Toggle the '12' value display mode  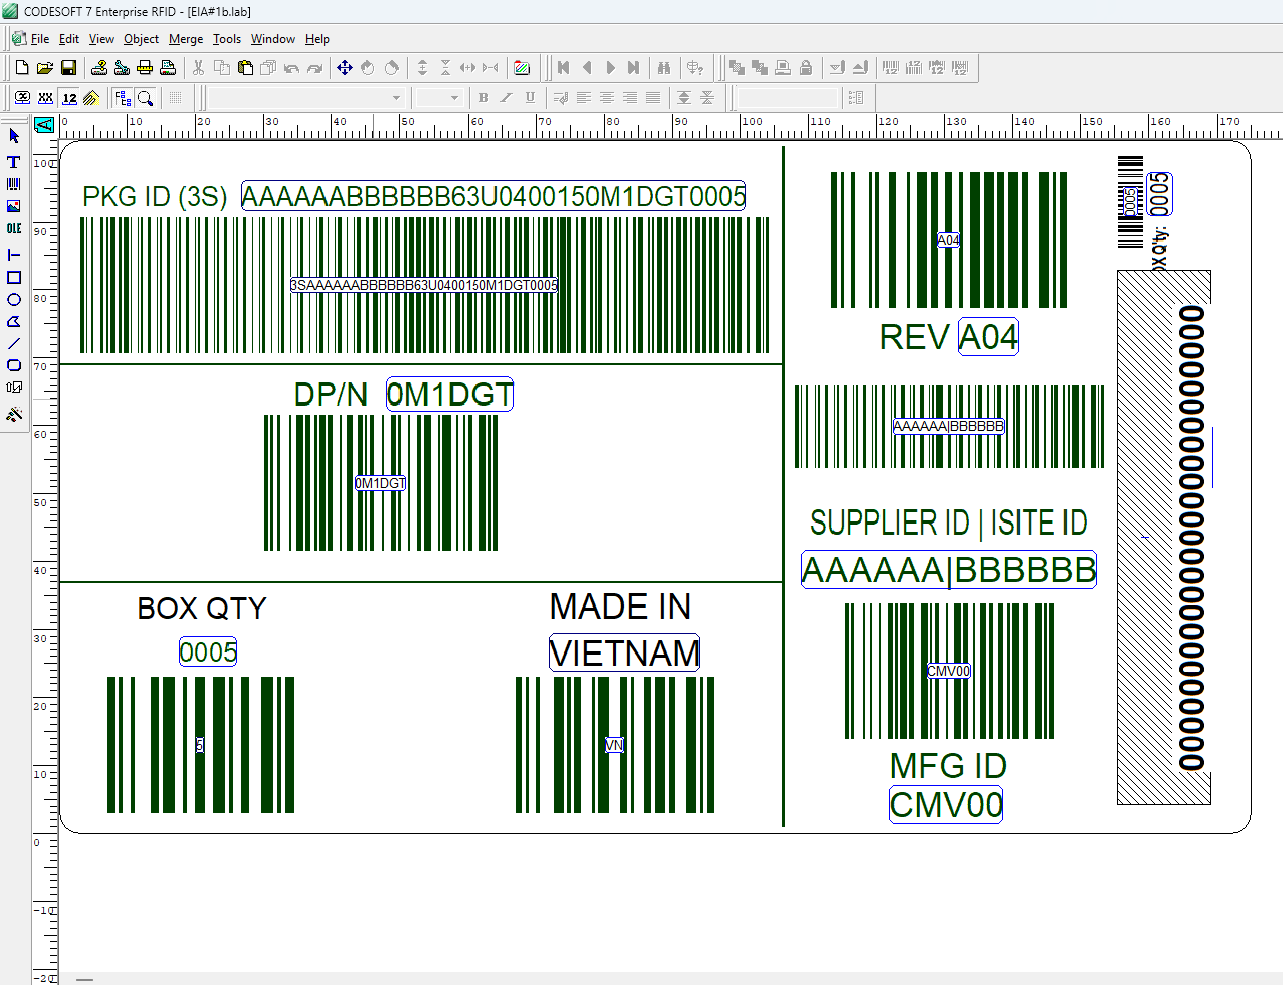click(x=69, y=98)
